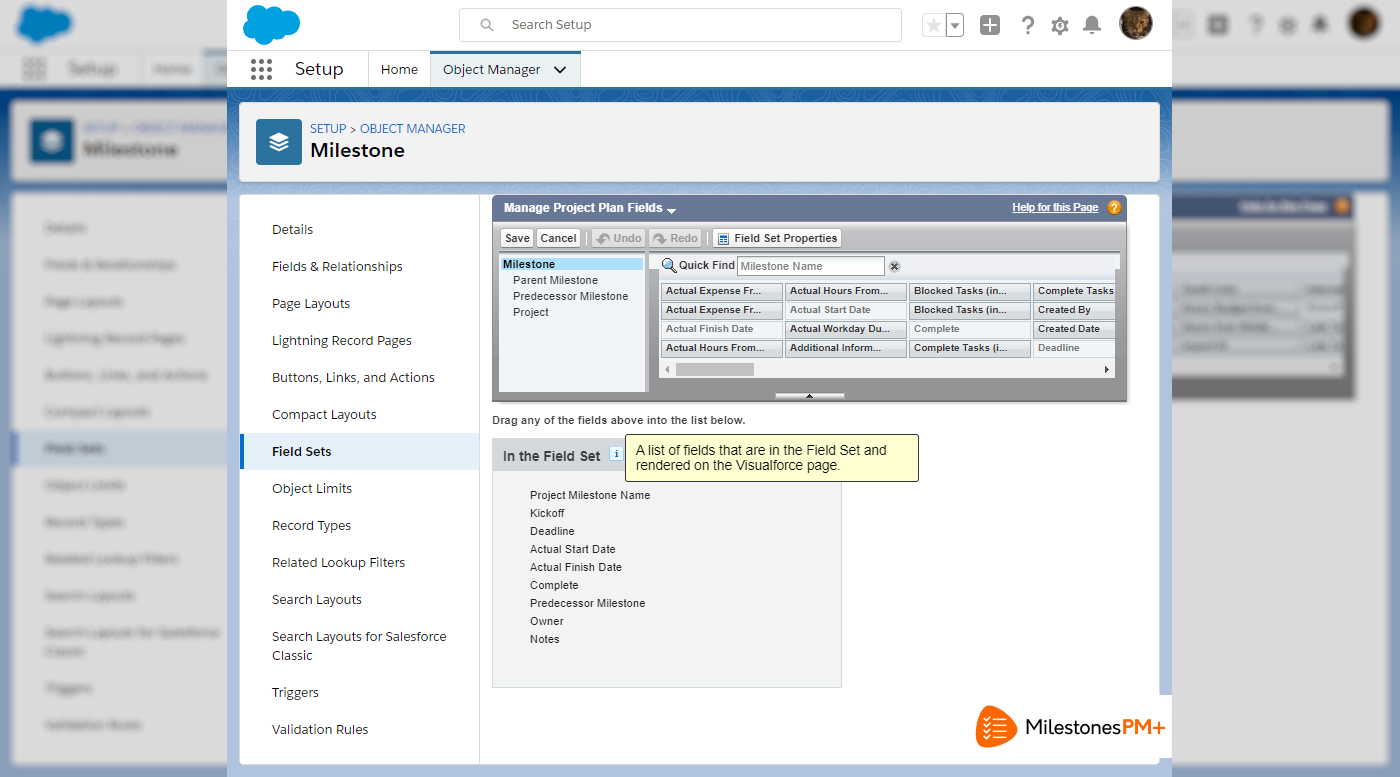Screen dimensions: 1400x777
Task: Expand the Object Manager tab chevron
Action: click(560, 70)
